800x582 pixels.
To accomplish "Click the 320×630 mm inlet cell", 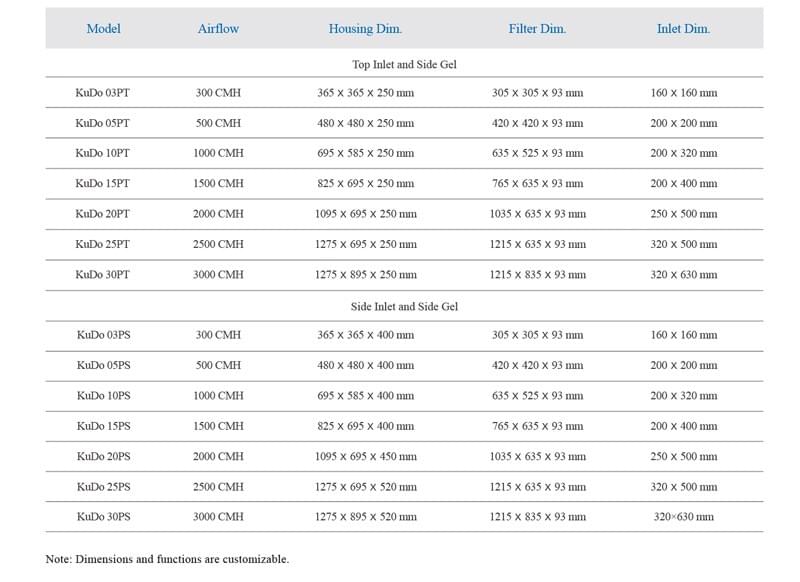I will point(683,517).
